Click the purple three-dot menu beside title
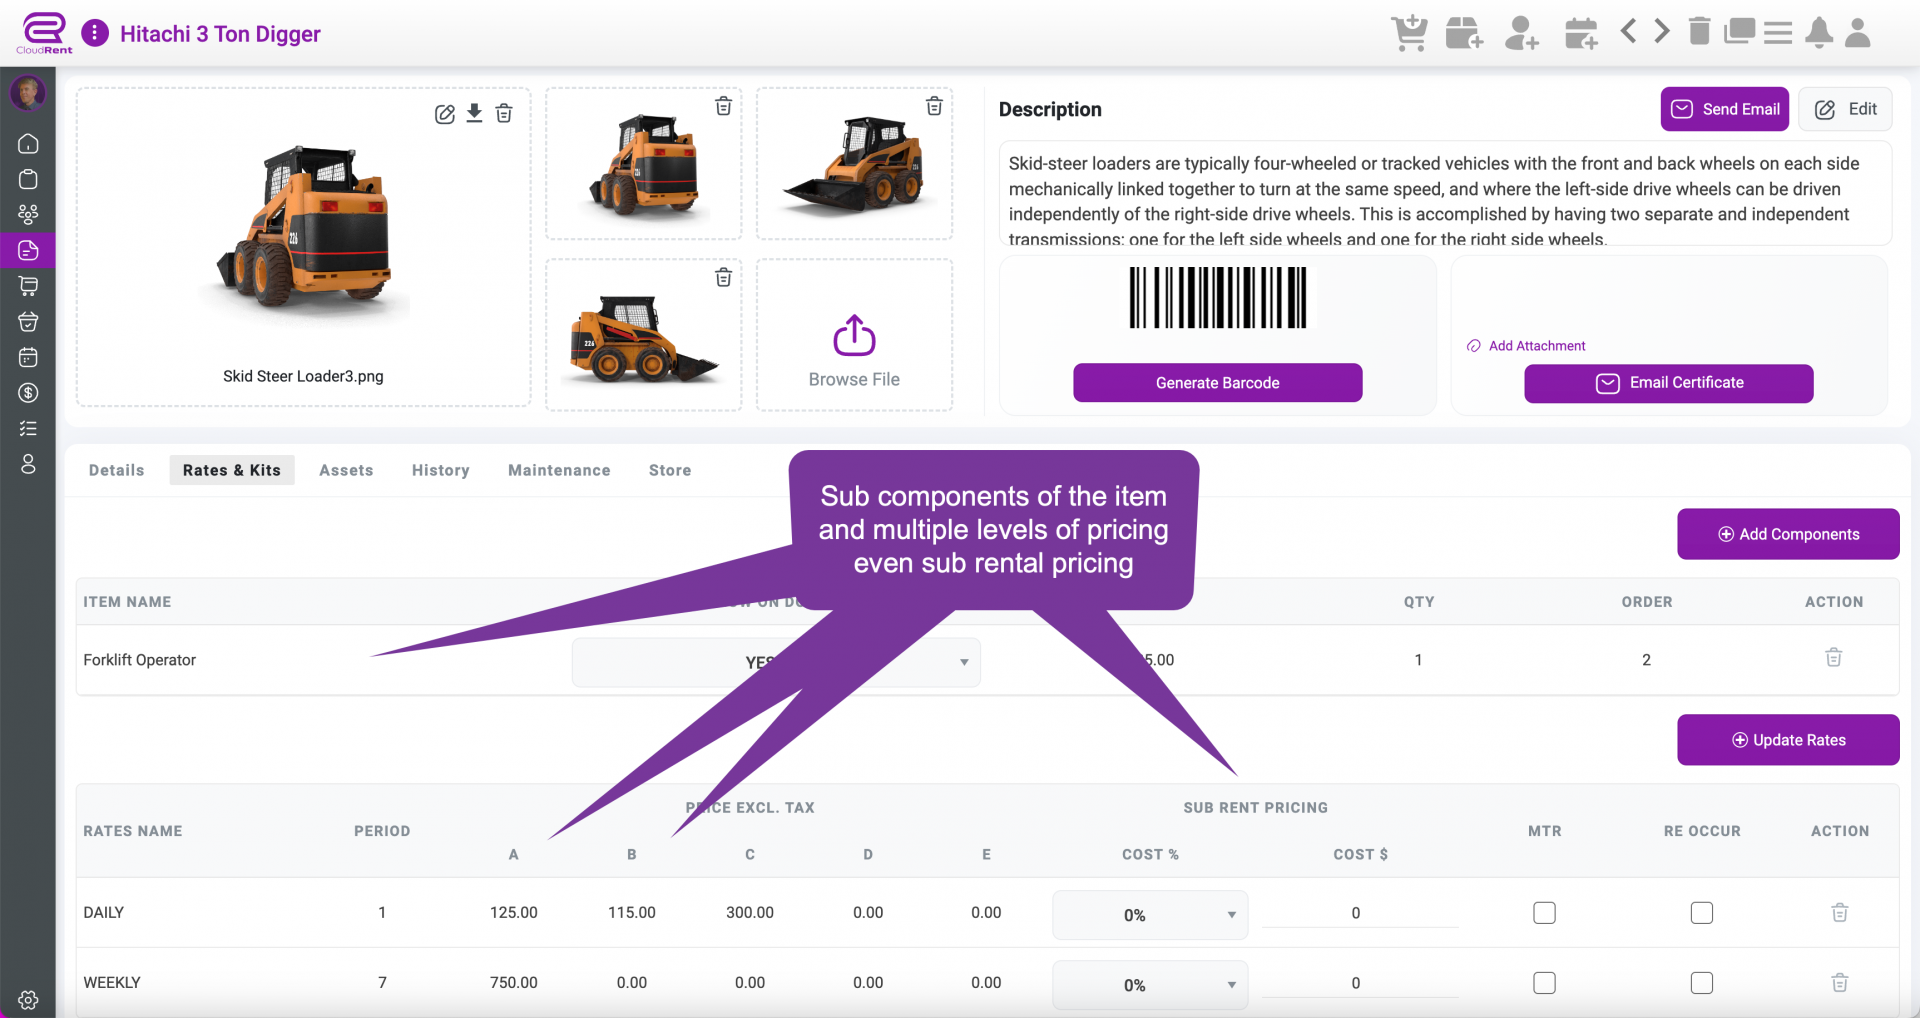Image resolution: width=1920 pixels, height=1018 pixels. [x=95, y=33]
